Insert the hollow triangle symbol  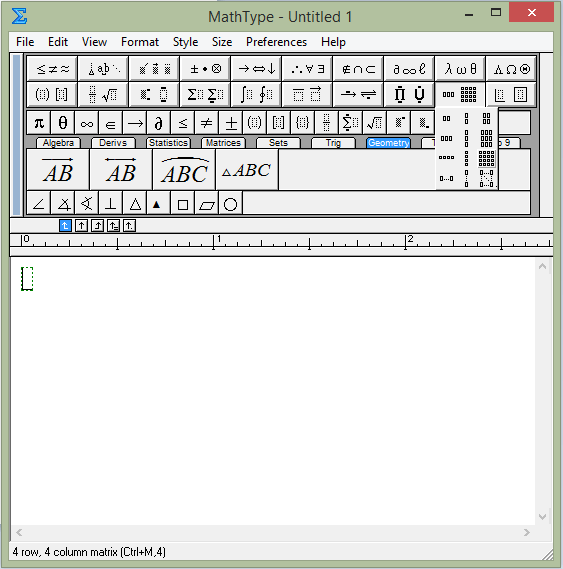(135, 204)
